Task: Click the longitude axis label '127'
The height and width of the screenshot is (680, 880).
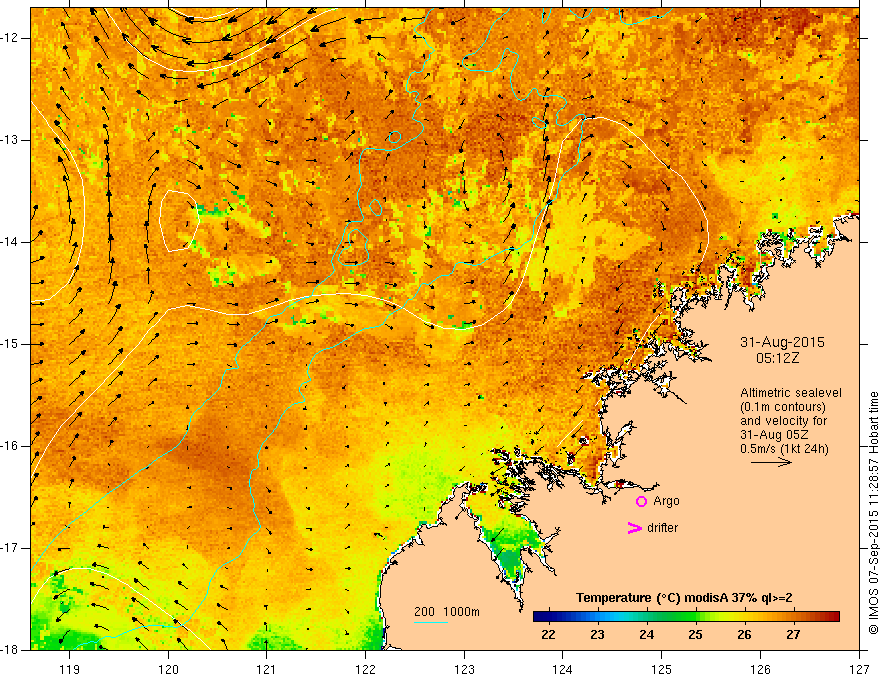Action: point(859,669)
